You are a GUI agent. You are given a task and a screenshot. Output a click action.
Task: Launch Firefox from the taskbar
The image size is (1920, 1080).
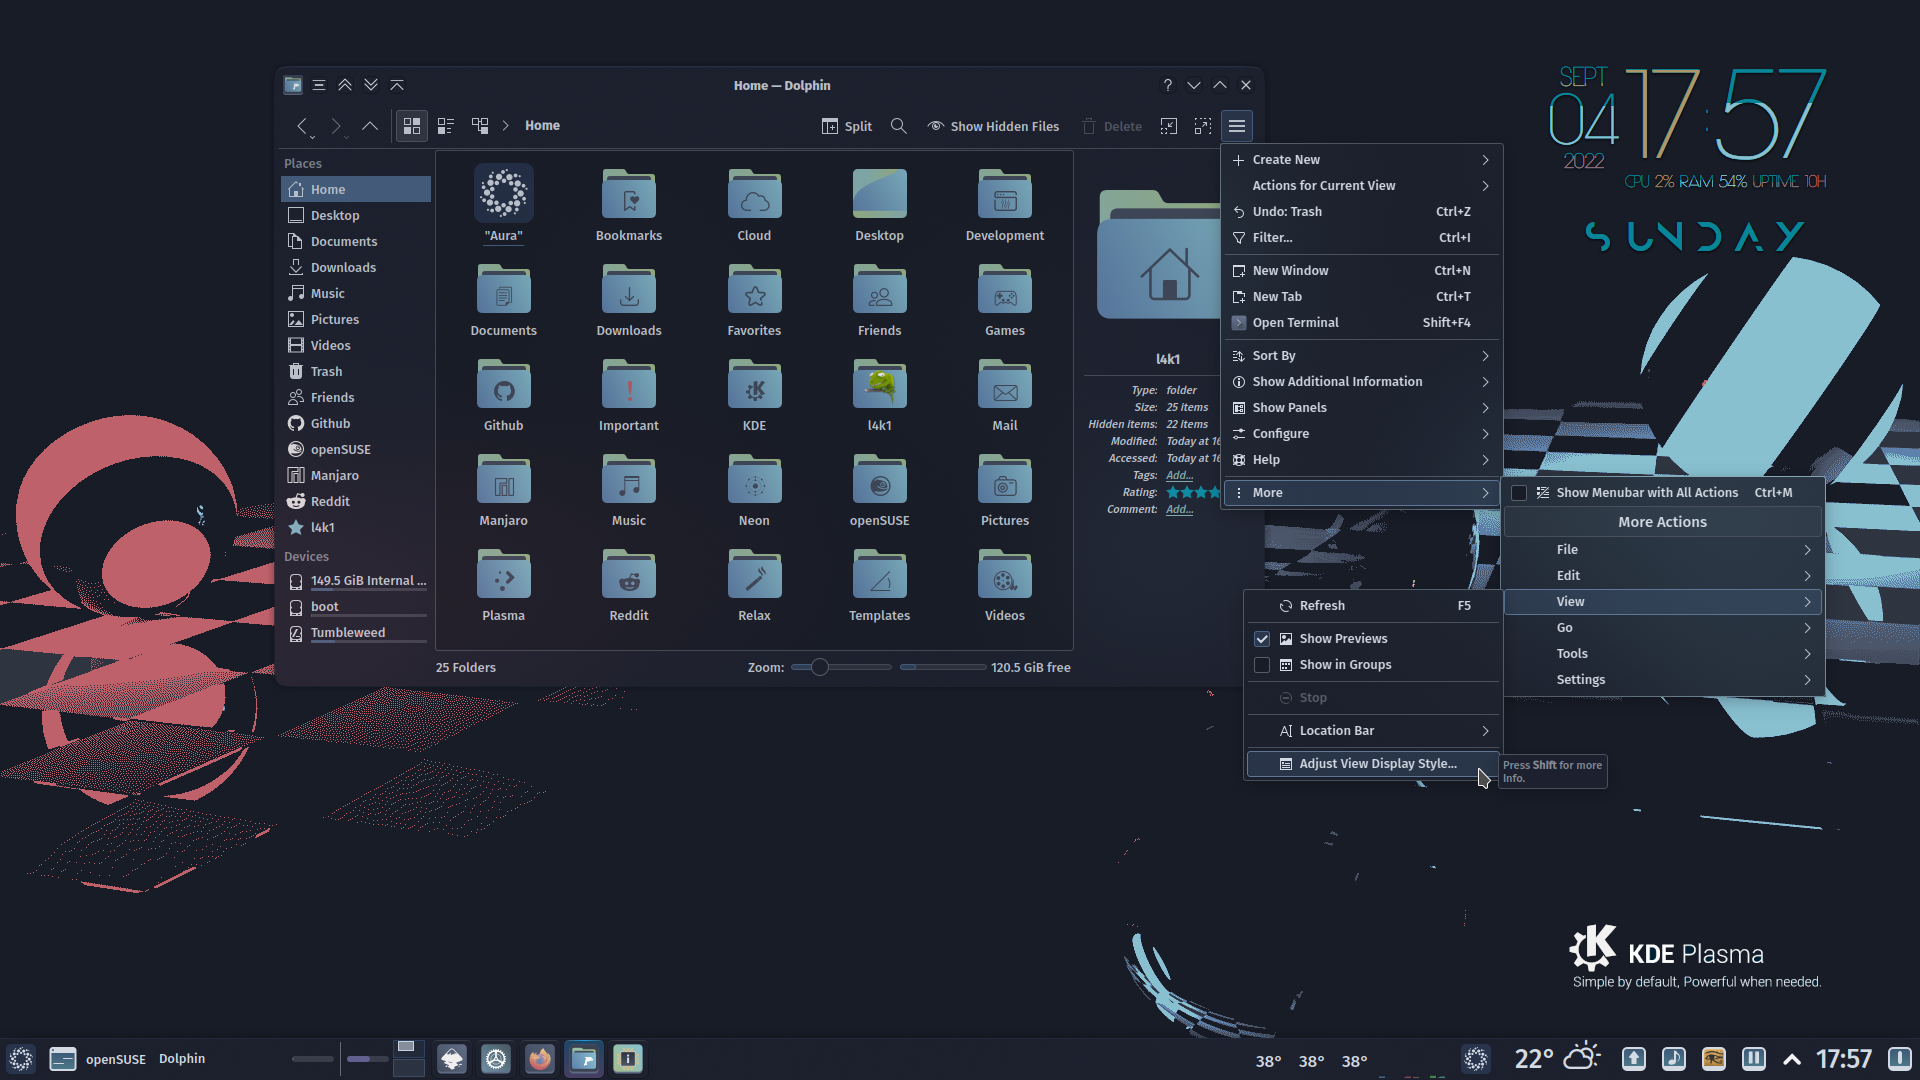click(x=540, y=1059)
